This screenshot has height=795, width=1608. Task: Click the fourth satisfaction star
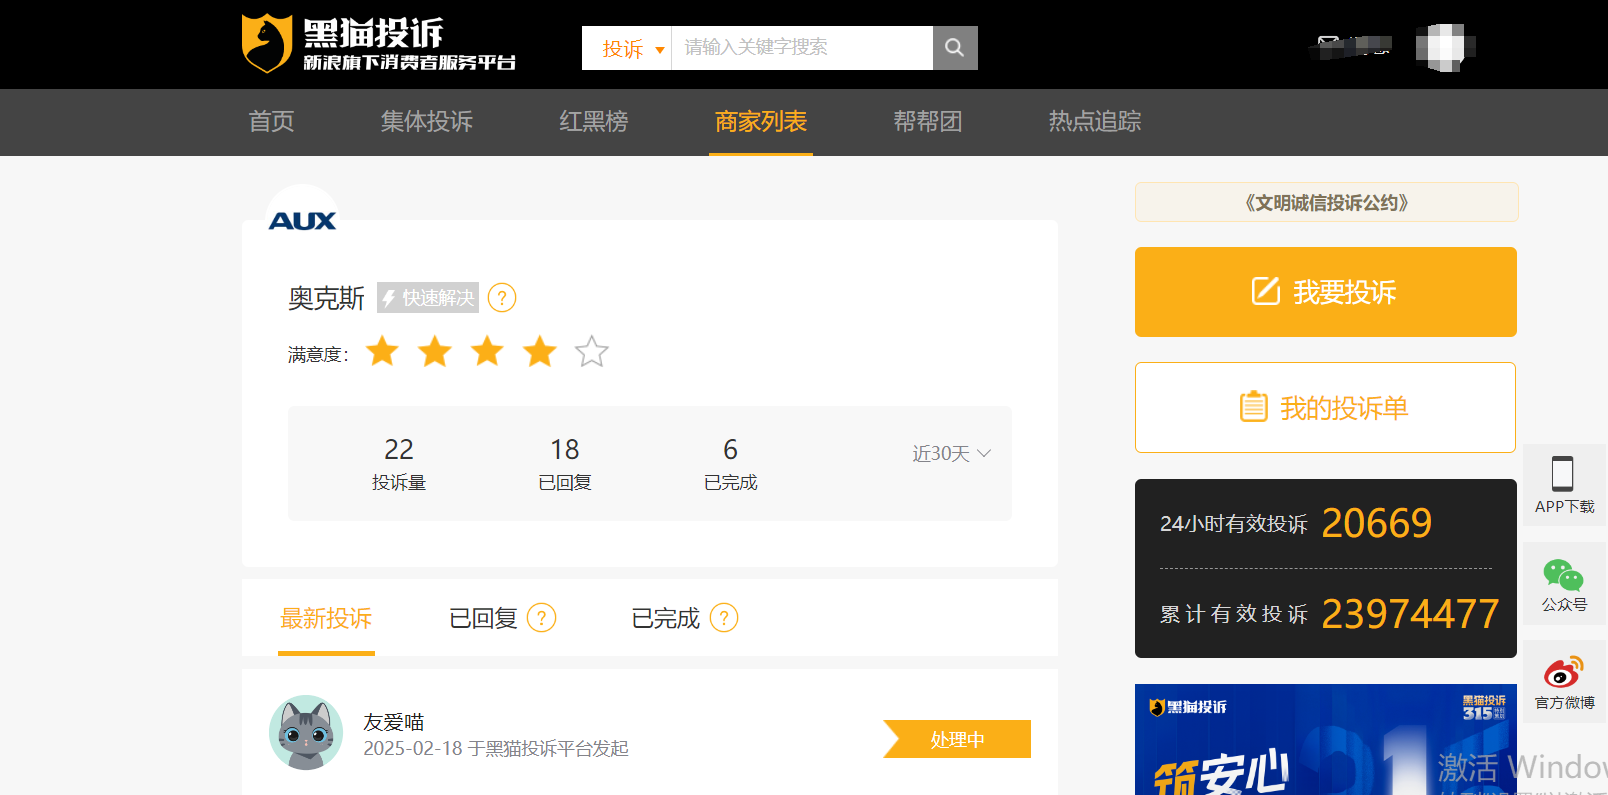540,352
